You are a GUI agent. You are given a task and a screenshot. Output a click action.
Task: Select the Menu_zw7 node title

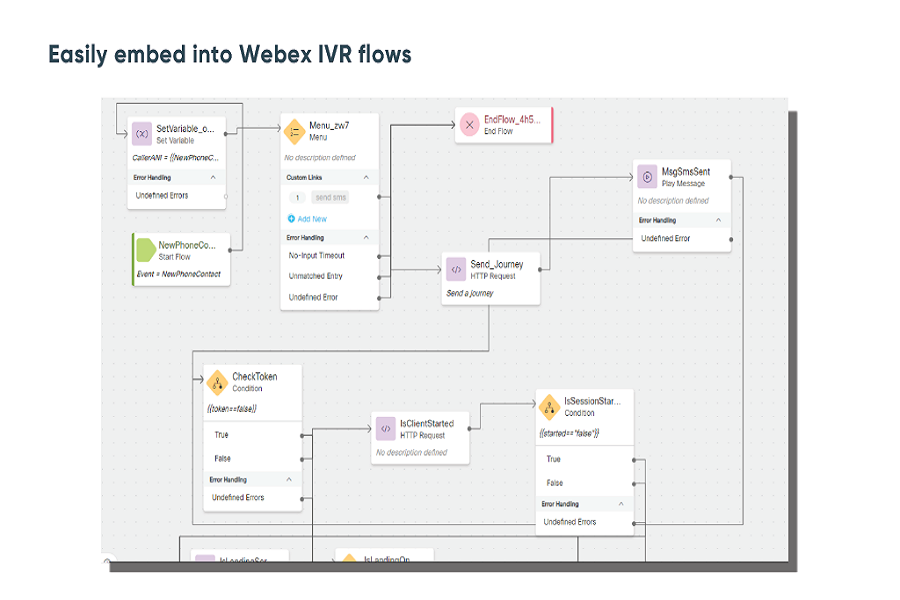point(329,125)
